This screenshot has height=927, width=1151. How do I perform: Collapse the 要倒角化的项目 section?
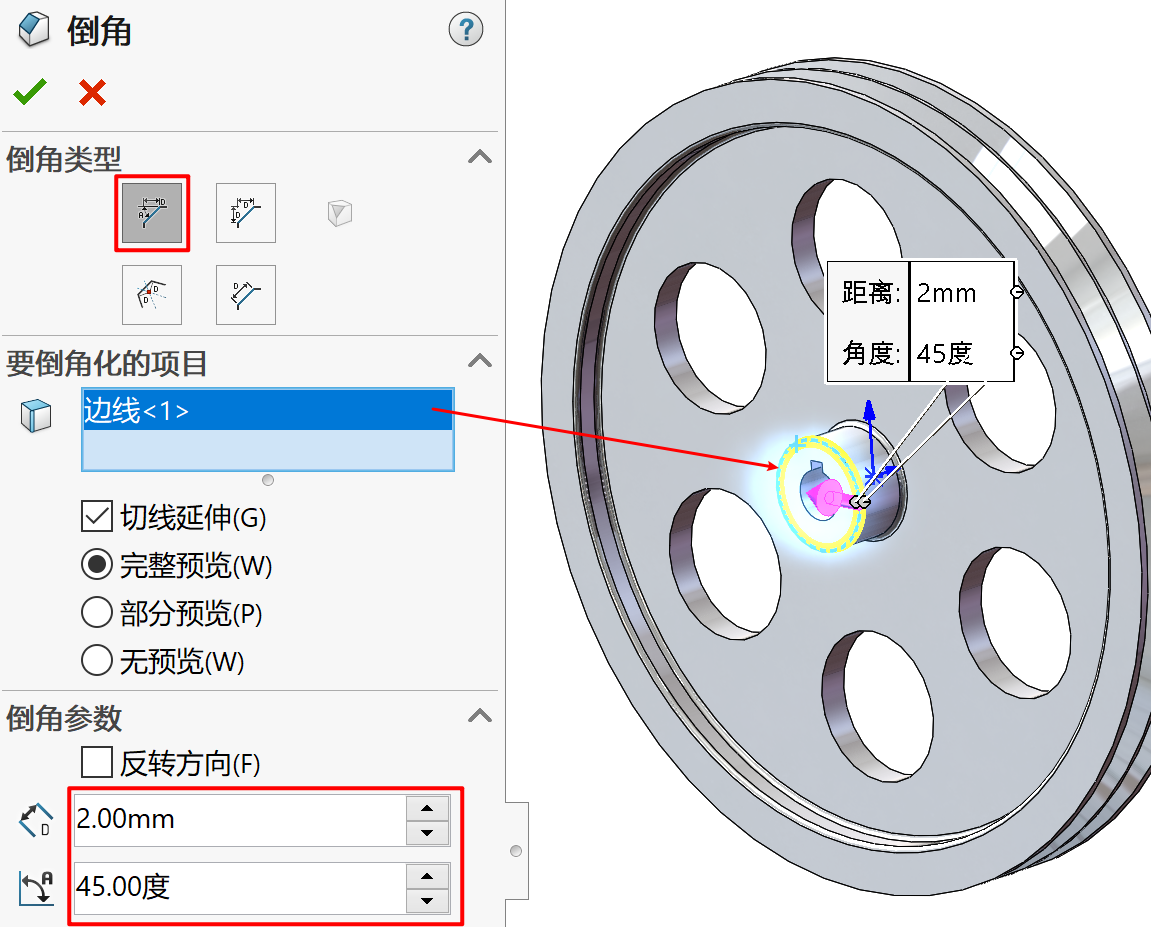(480, 361)
